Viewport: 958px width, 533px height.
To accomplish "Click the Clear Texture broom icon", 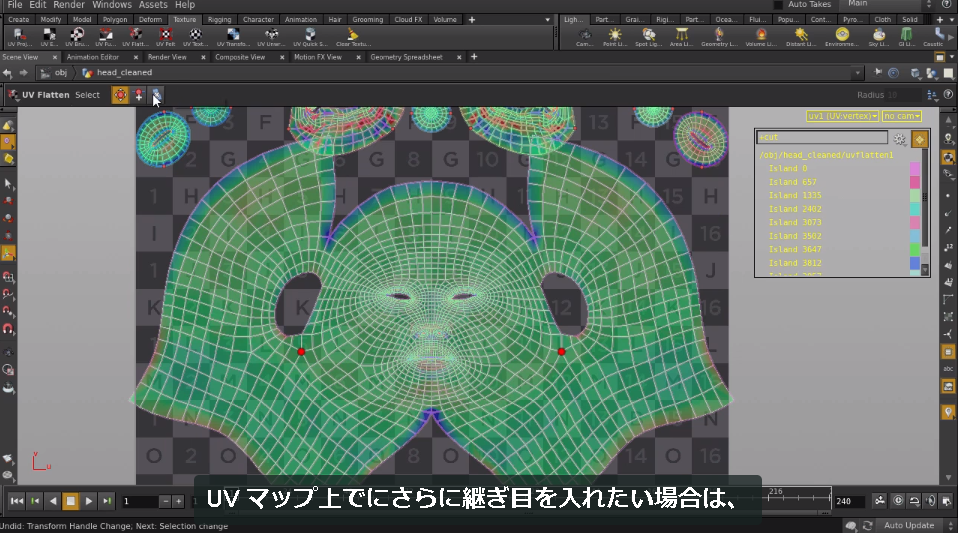I will [x=353, y=37].
